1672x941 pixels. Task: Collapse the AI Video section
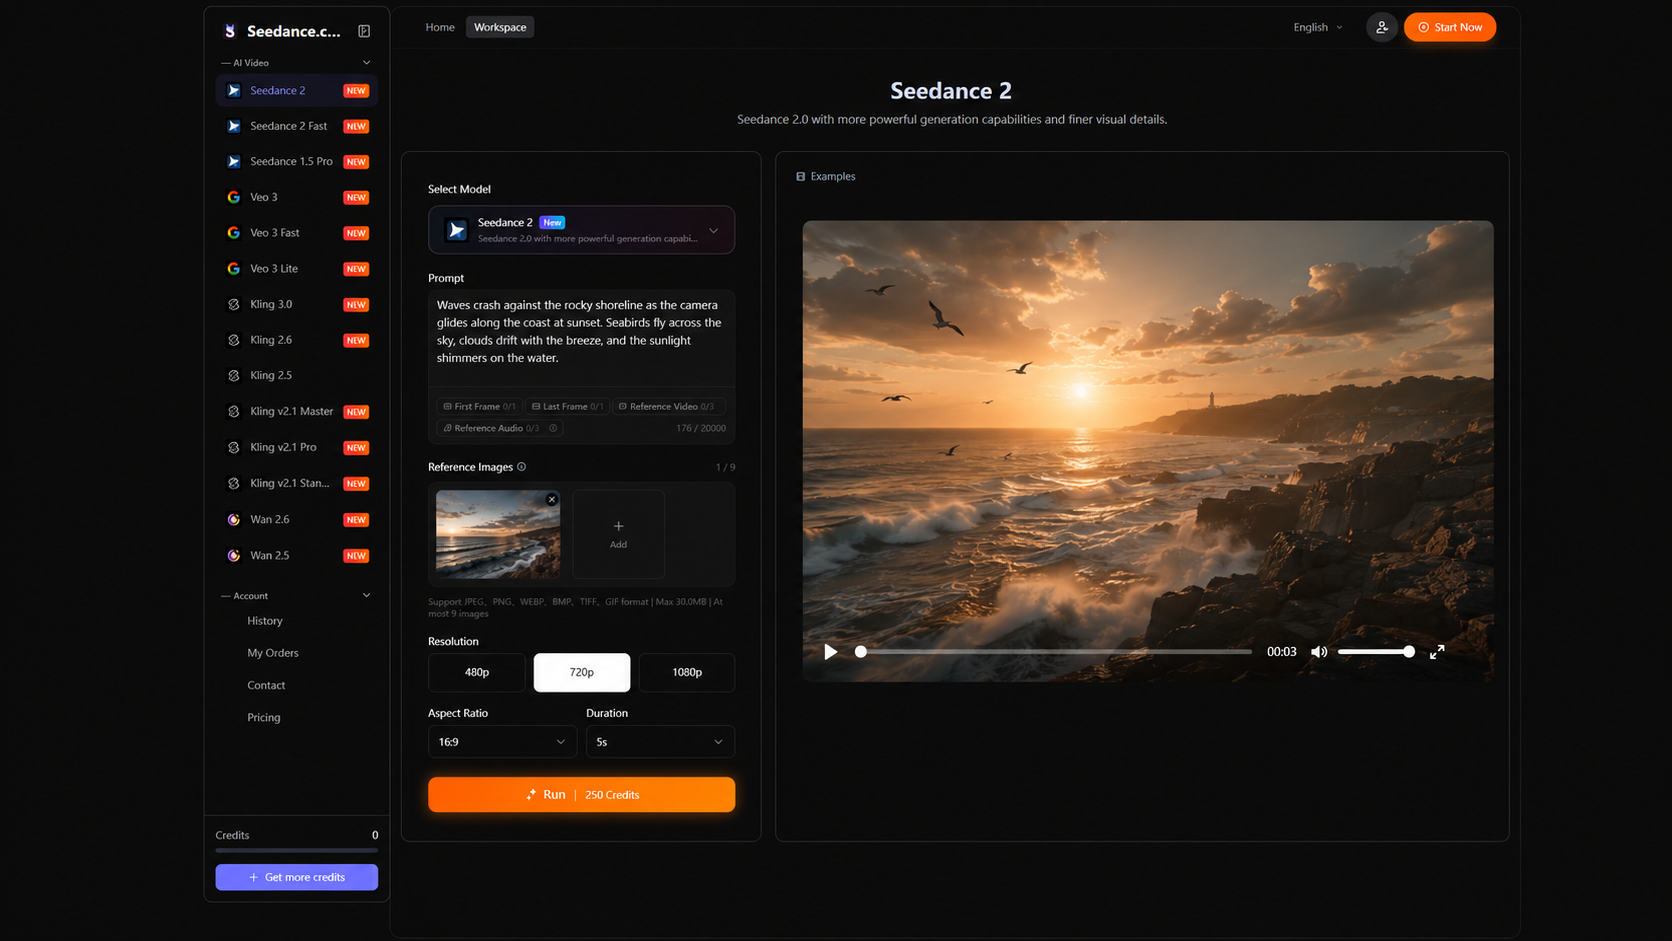(366, 62)
